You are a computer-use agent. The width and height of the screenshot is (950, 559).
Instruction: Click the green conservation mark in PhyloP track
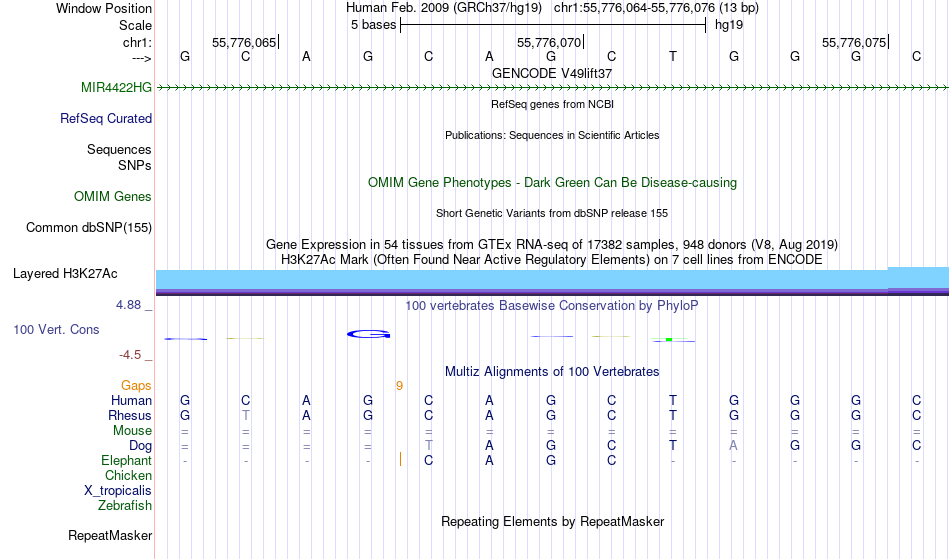click(669, 340)
